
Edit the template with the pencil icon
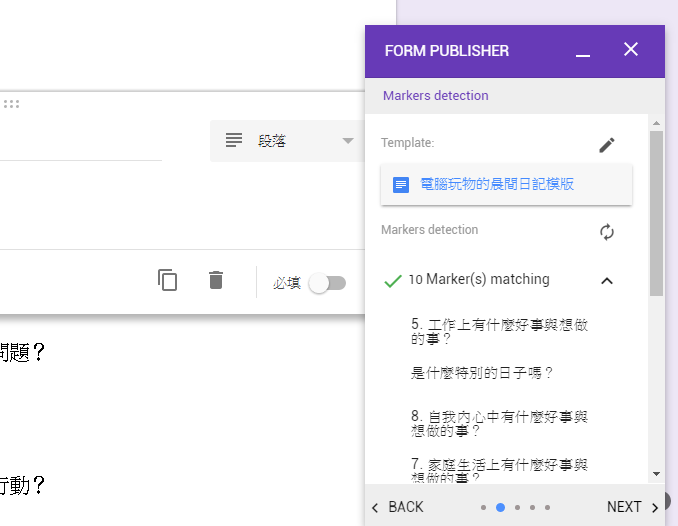point(607,145)
